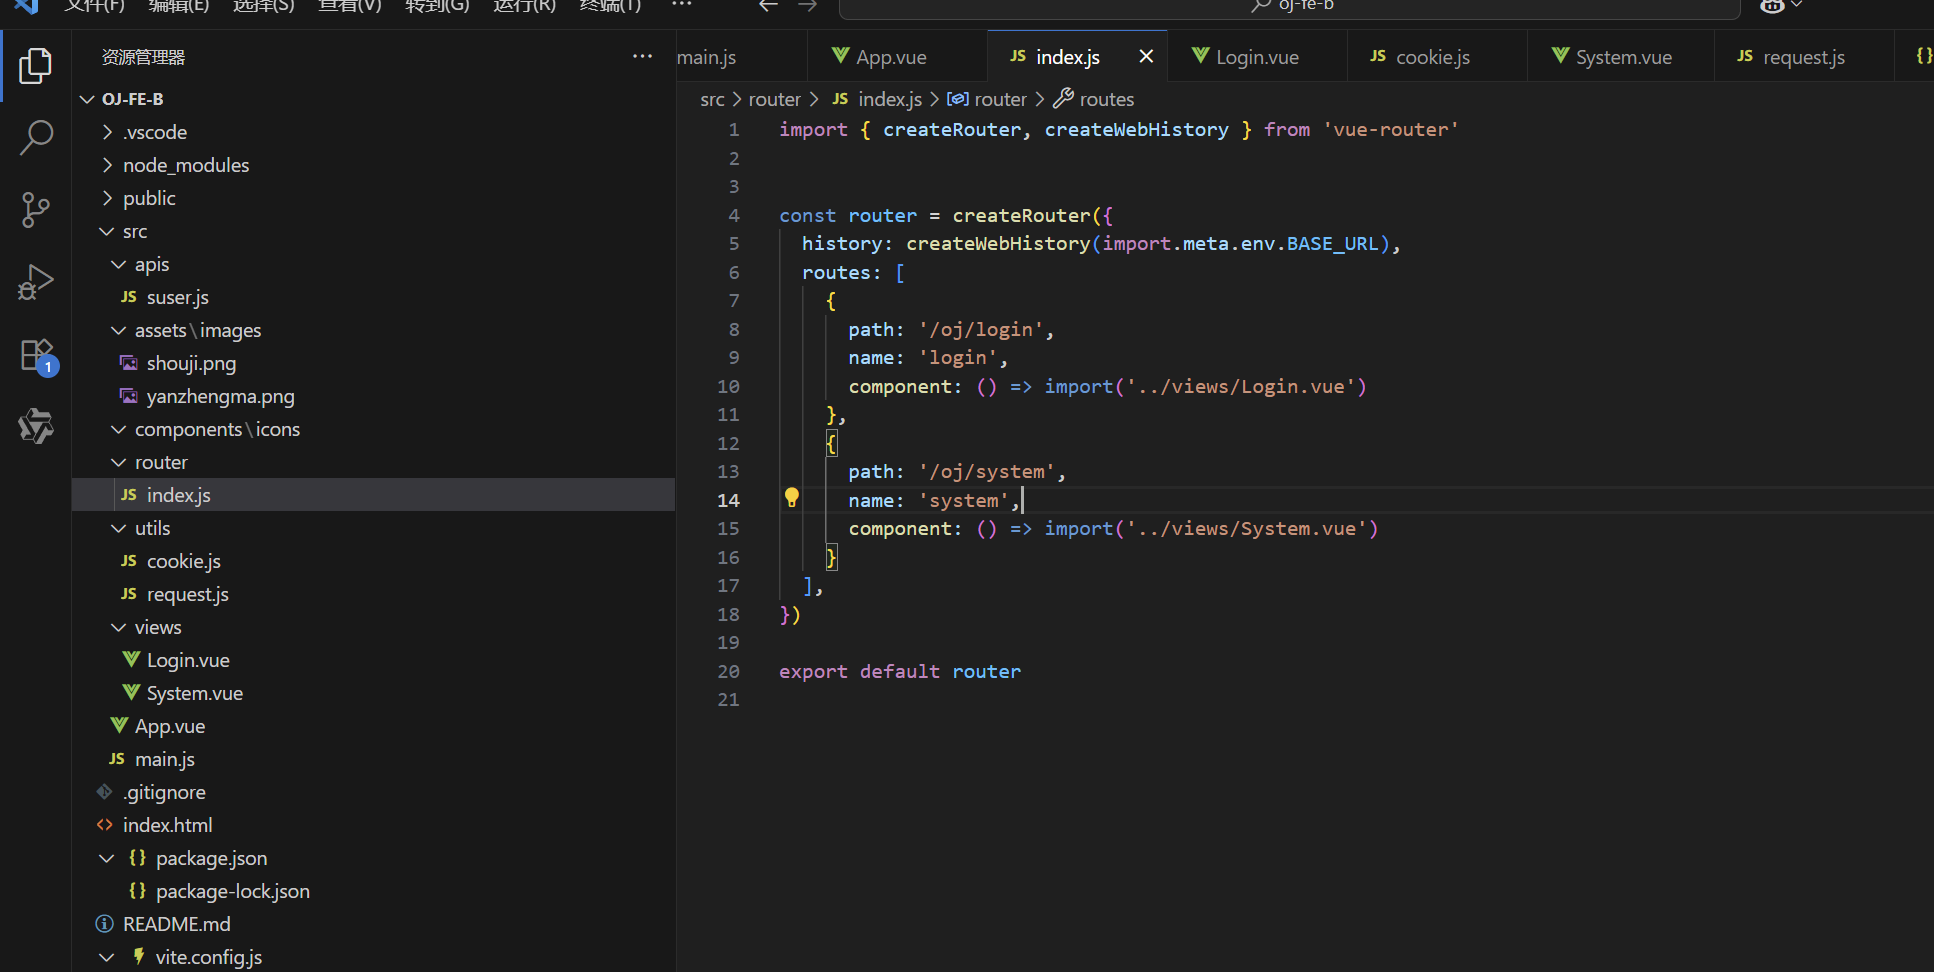Collapse the views folder
The height and width of the screenshot is (972, 1934).
pyautogui.click(x=119, y=627)
